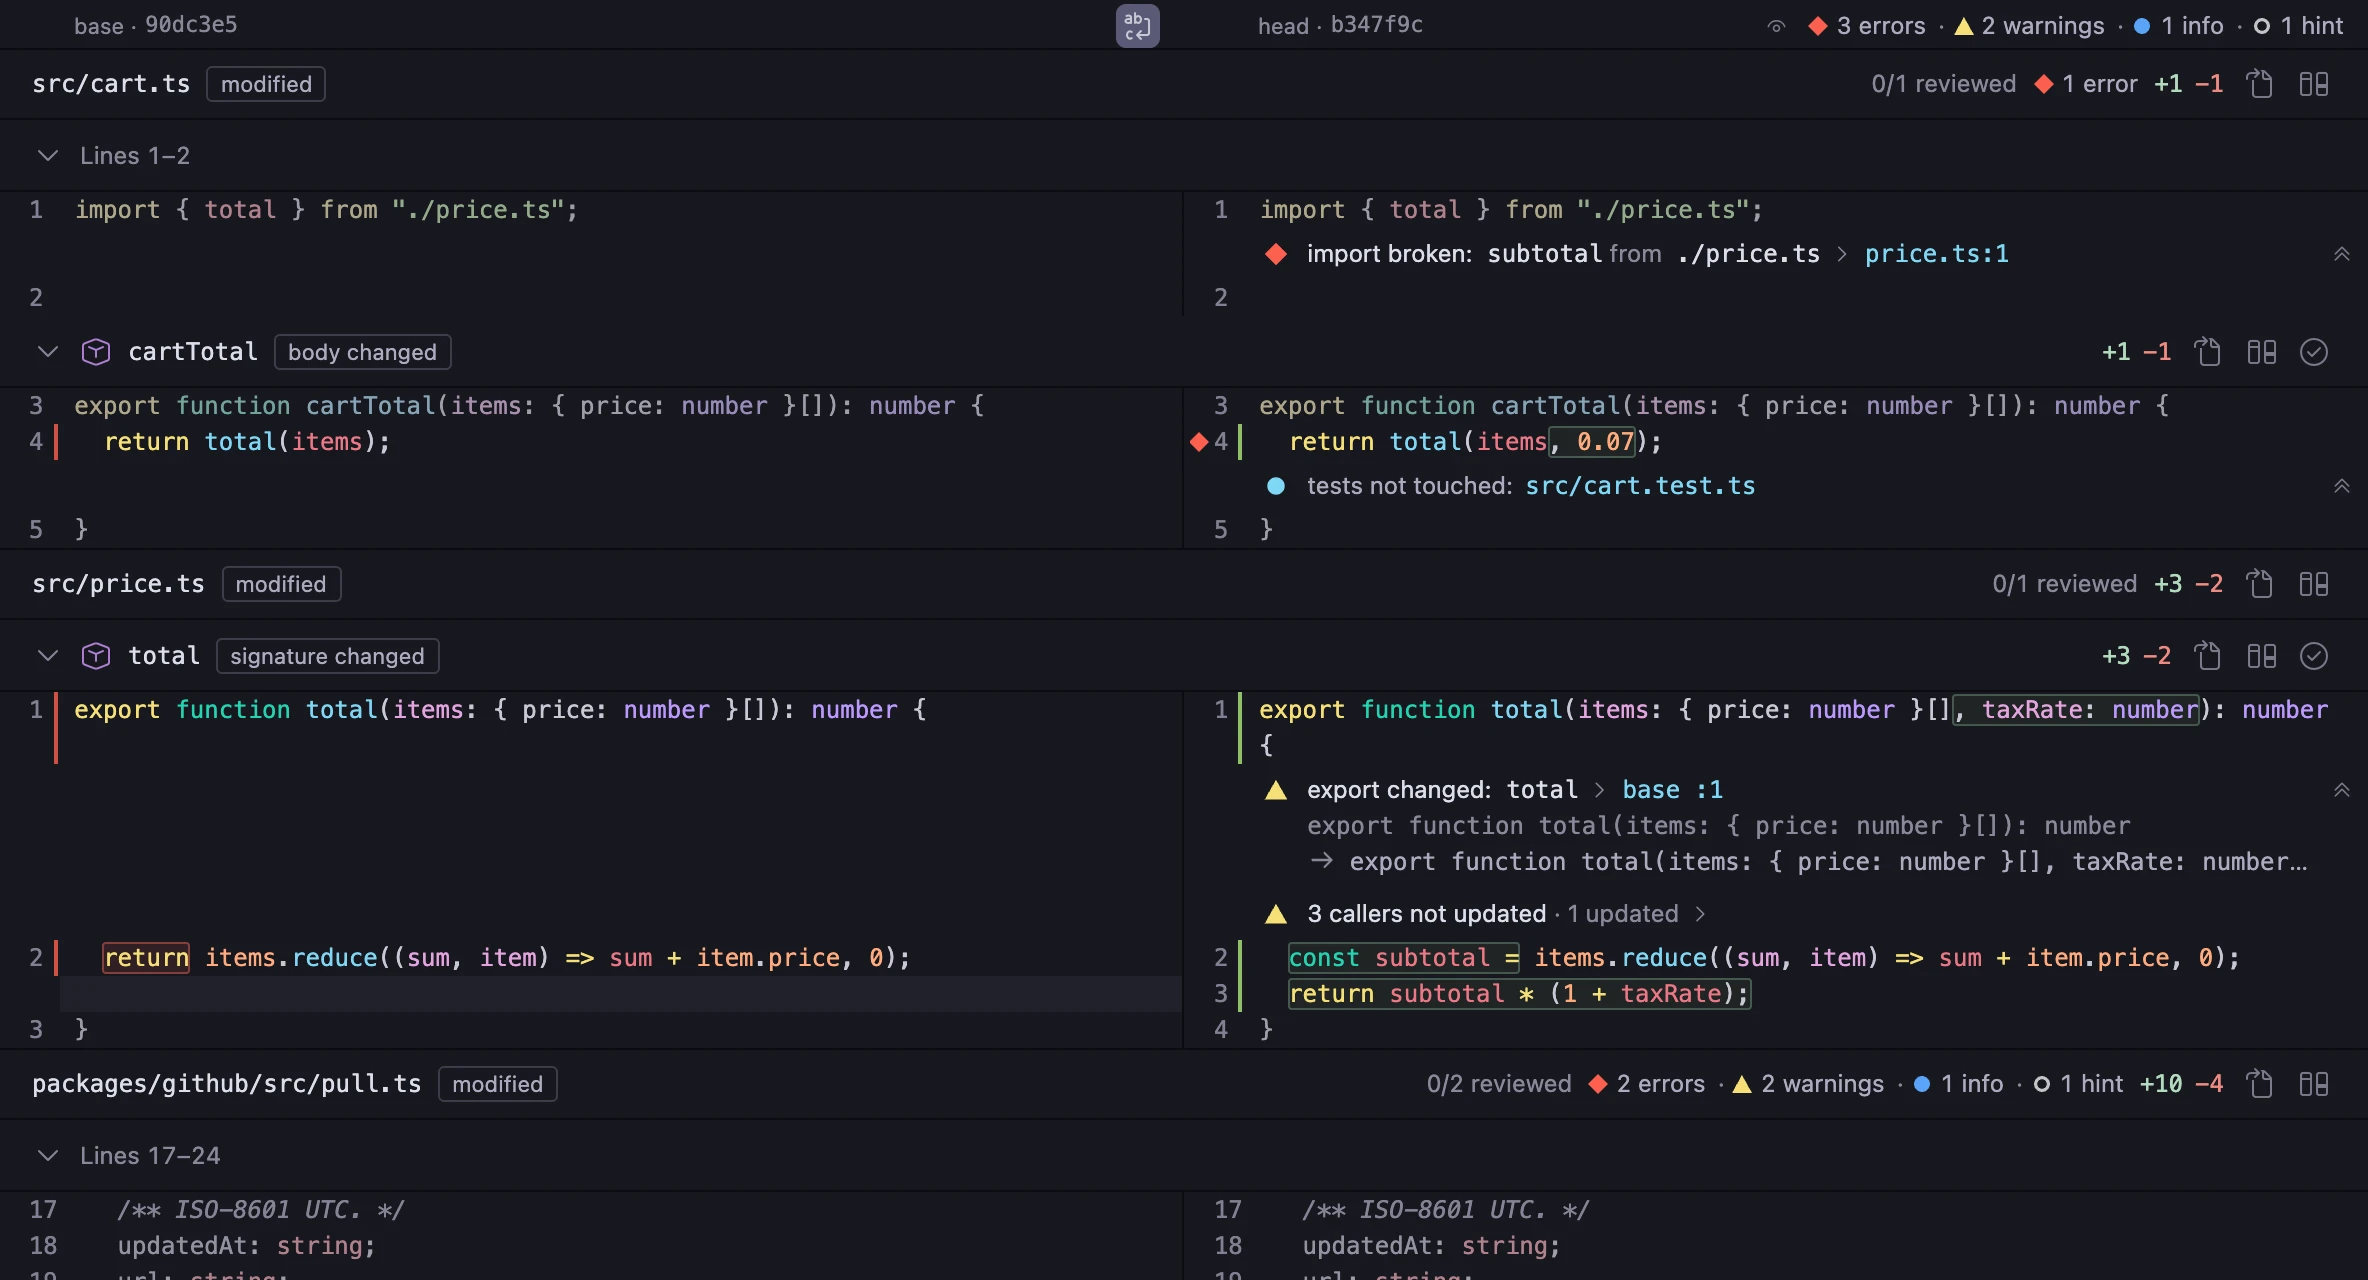Filter by 2 warnings in header

[2029, 26]
